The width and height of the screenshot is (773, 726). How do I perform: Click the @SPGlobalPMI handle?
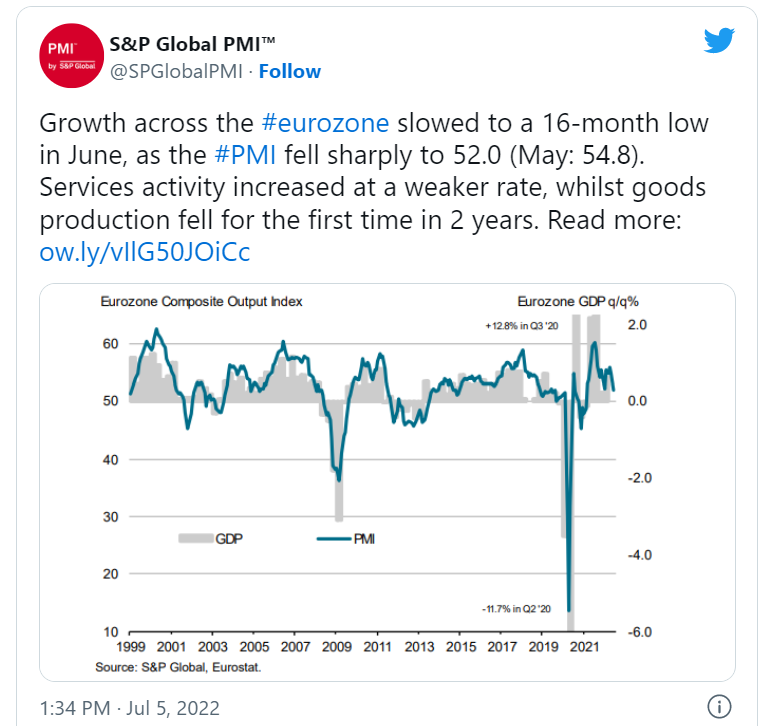coord(176,71)
